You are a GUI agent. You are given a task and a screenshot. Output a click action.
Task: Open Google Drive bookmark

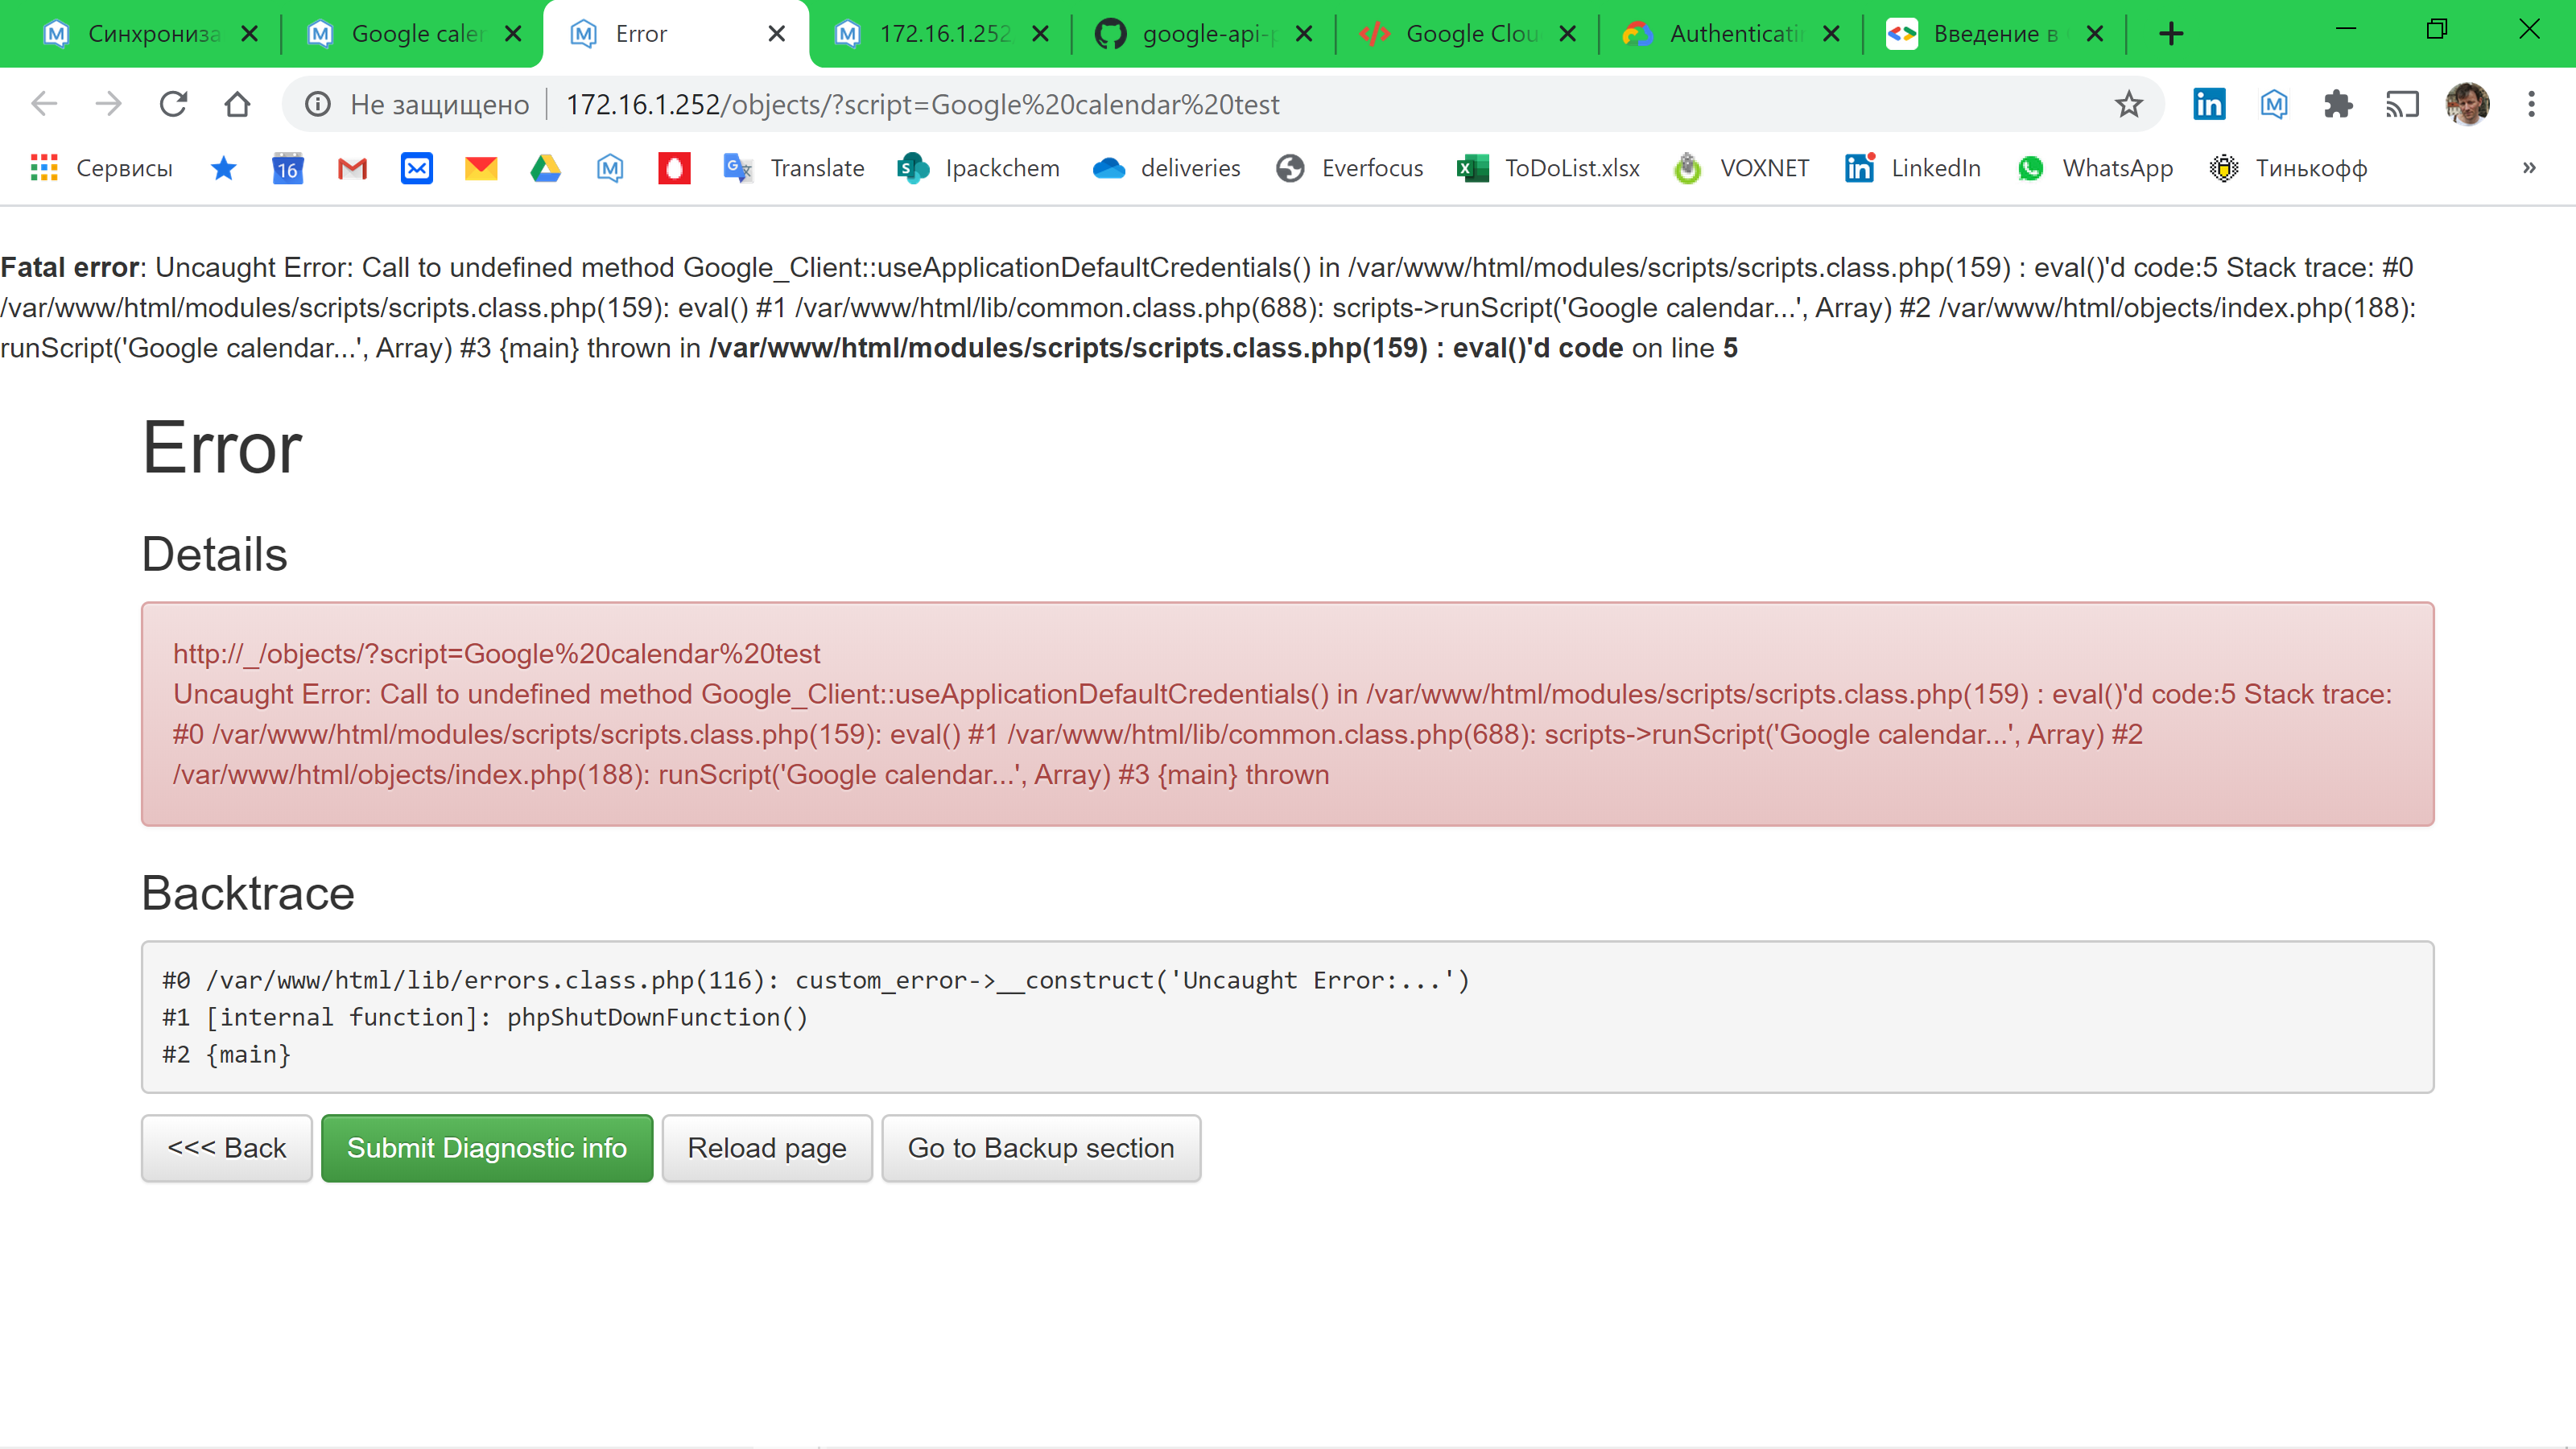(545, 168)
